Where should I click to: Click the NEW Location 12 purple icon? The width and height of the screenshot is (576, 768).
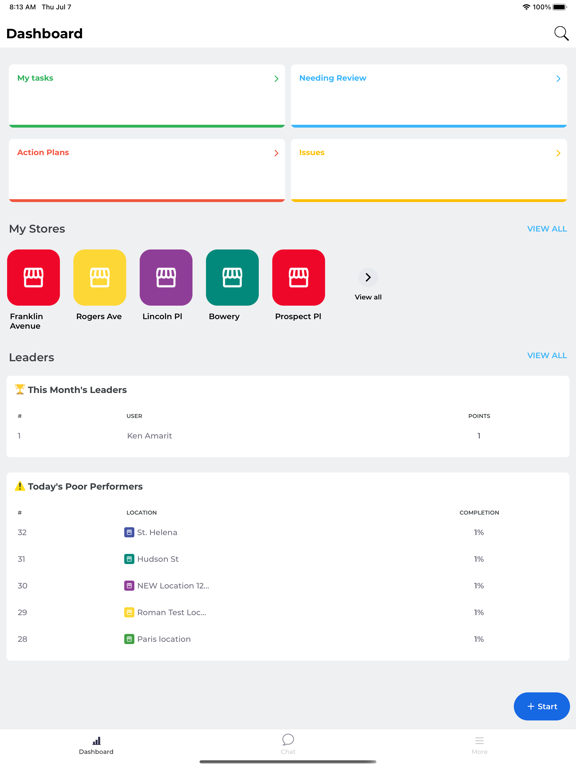point(129,586)
